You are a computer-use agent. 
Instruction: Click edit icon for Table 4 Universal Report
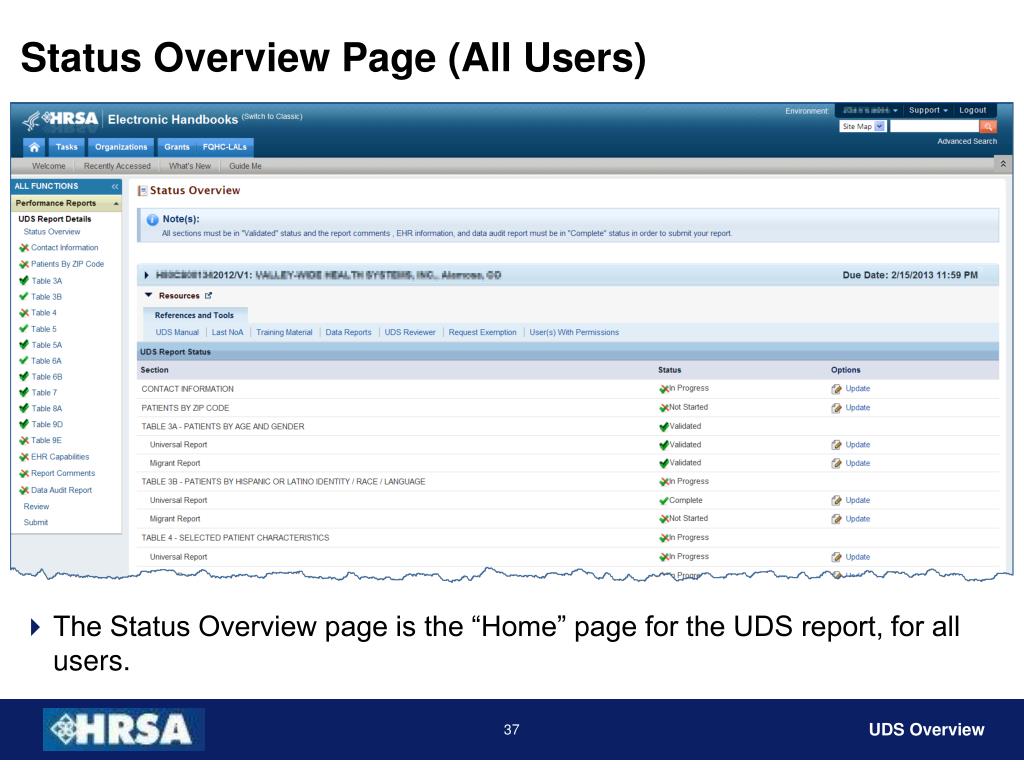pyautogui.click(x=836, y=558)
